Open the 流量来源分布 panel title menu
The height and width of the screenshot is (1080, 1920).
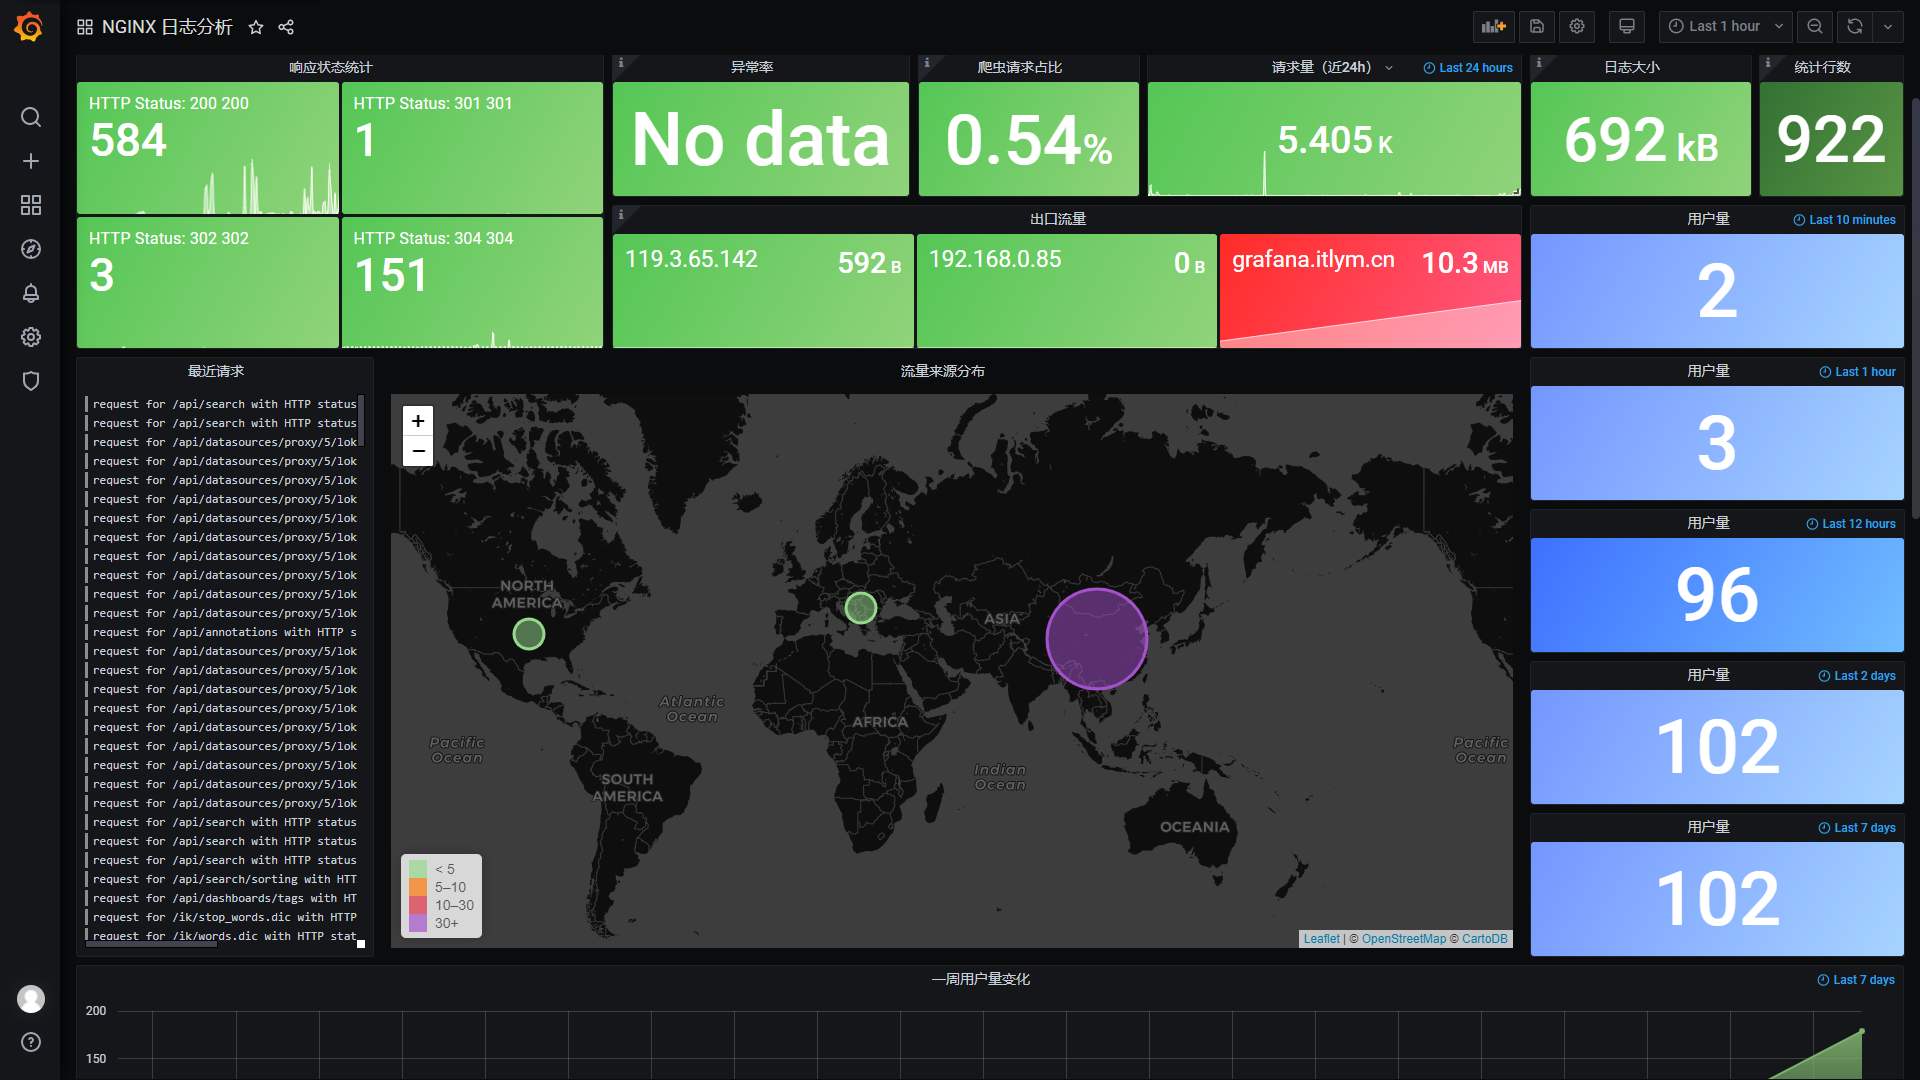(x=943, y=370)
